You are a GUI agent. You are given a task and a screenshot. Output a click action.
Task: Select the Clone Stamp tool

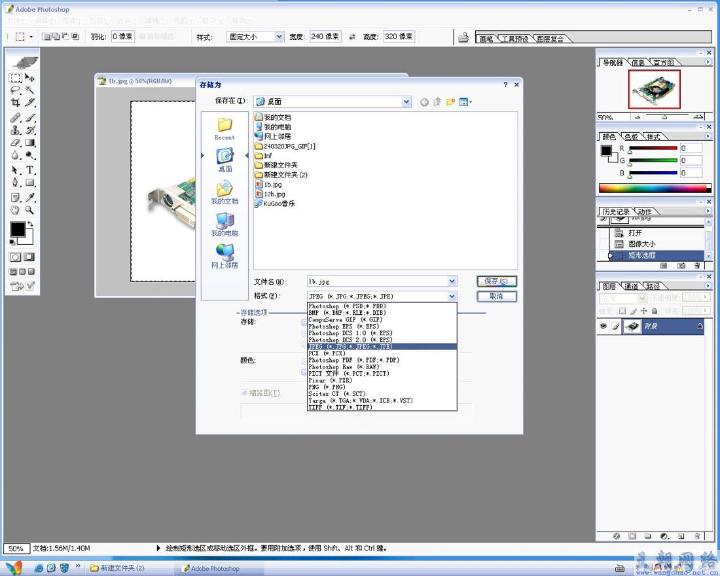tap(16, 130)
